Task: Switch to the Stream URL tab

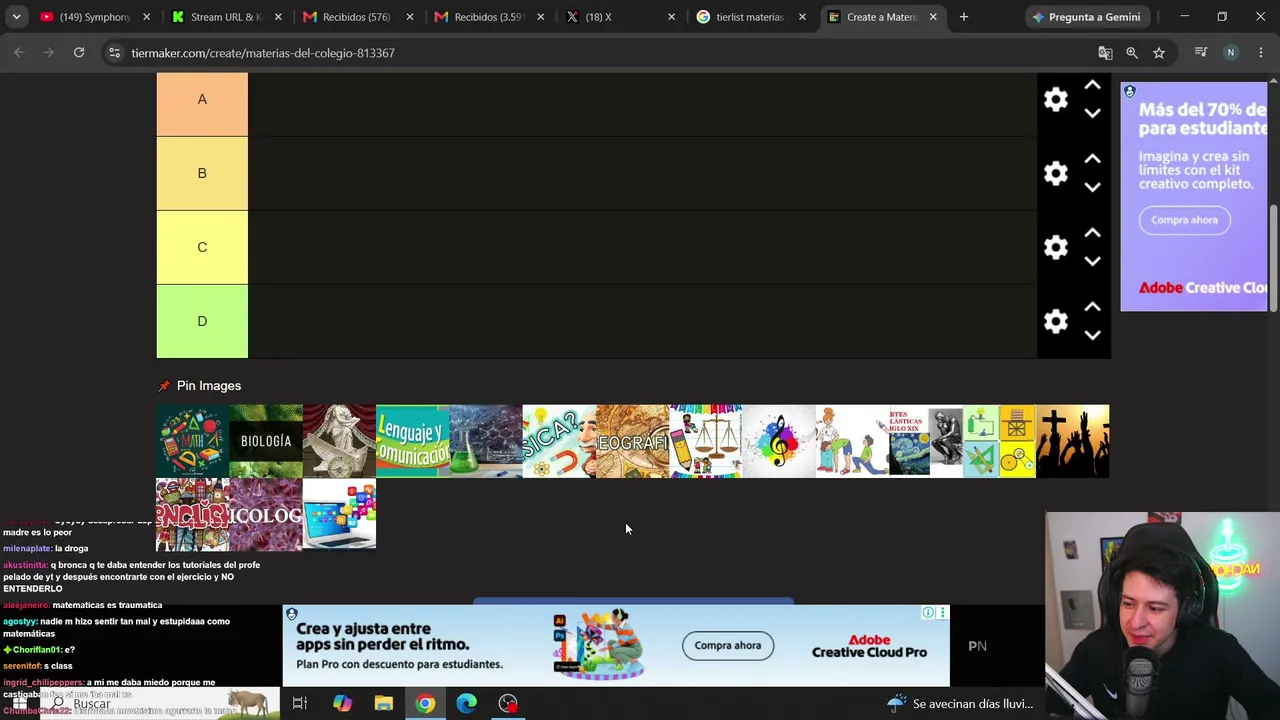Action: point(226,17)
